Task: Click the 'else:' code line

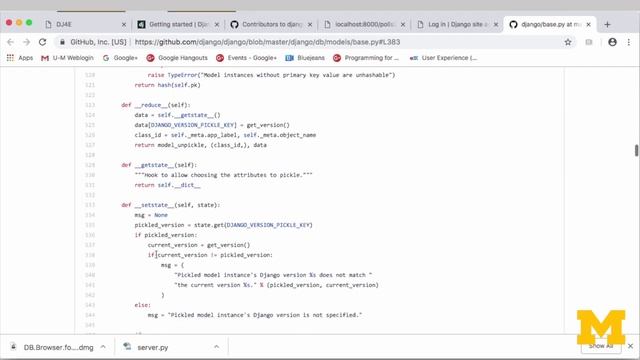Action: point(142,305)
